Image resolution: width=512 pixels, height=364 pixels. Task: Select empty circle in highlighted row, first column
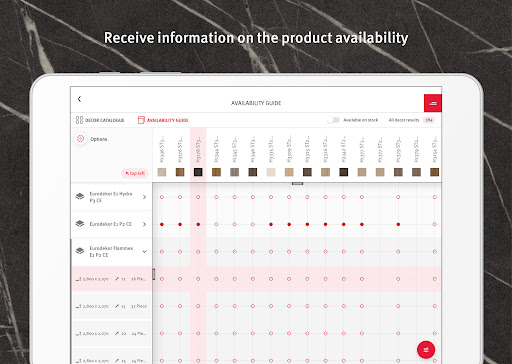[x=162, y=279]
